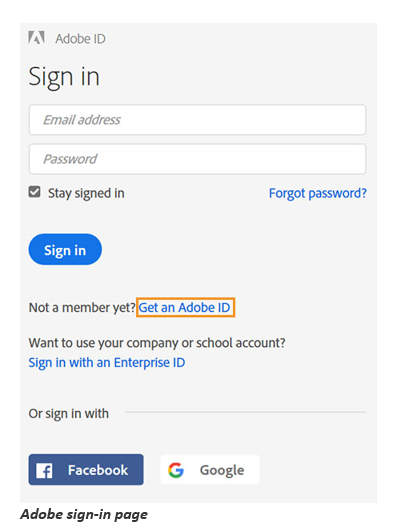Focus the Email address input field

tap(197, 120)
